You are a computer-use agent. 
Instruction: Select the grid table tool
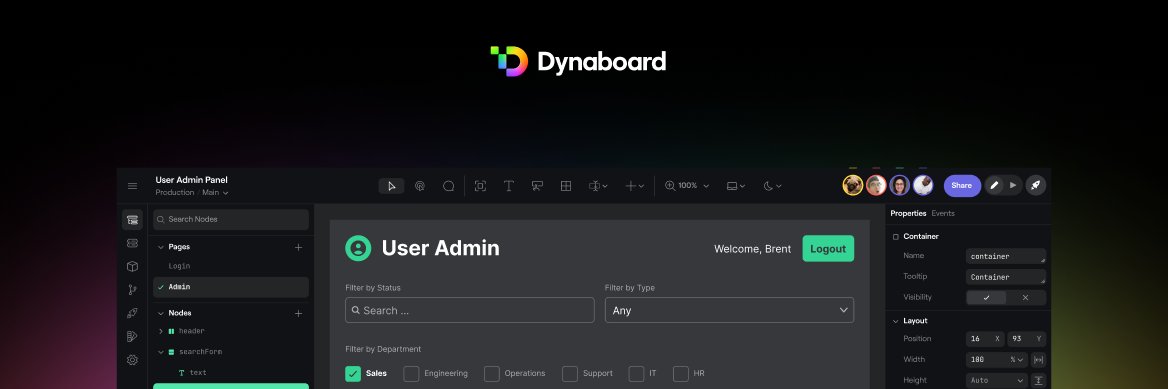(565, 186)
